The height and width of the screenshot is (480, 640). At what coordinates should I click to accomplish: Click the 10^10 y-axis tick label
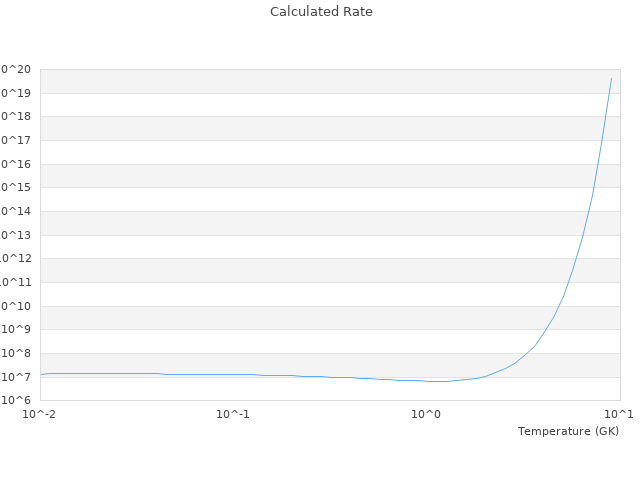click(x=16, y=306)
